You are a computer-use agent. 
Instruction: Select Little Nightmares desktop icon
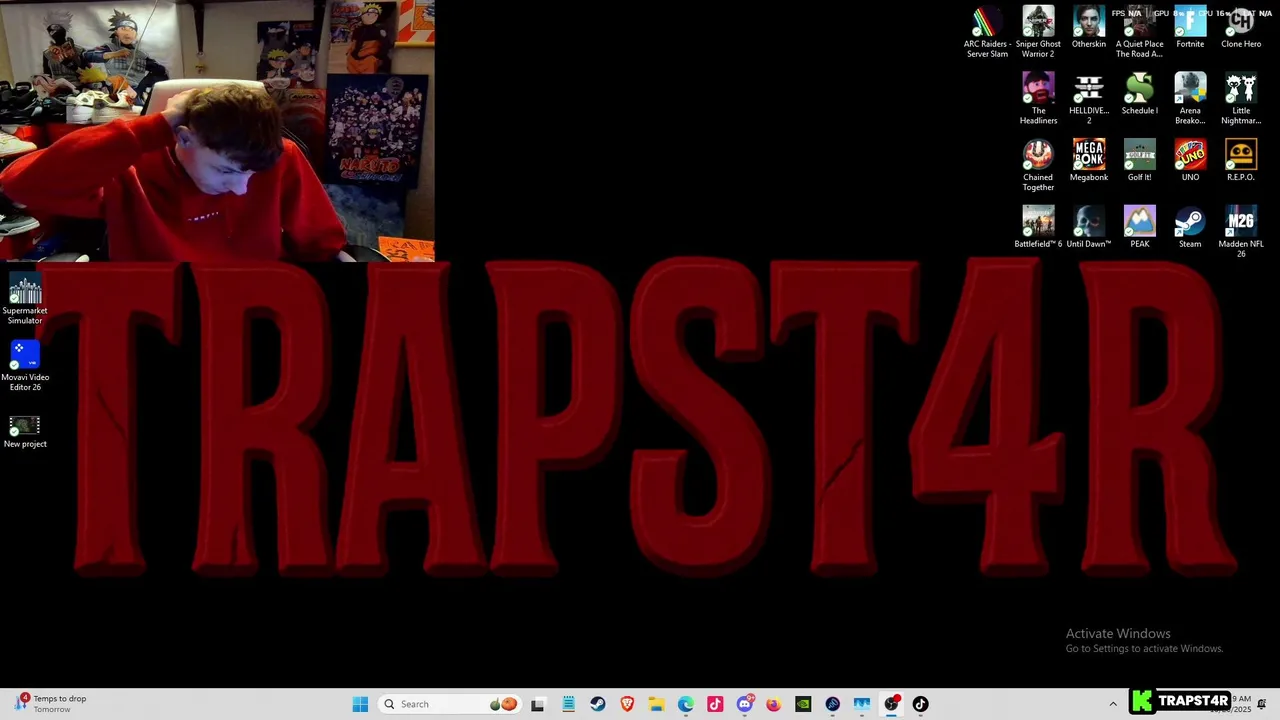coord(1241,99)
